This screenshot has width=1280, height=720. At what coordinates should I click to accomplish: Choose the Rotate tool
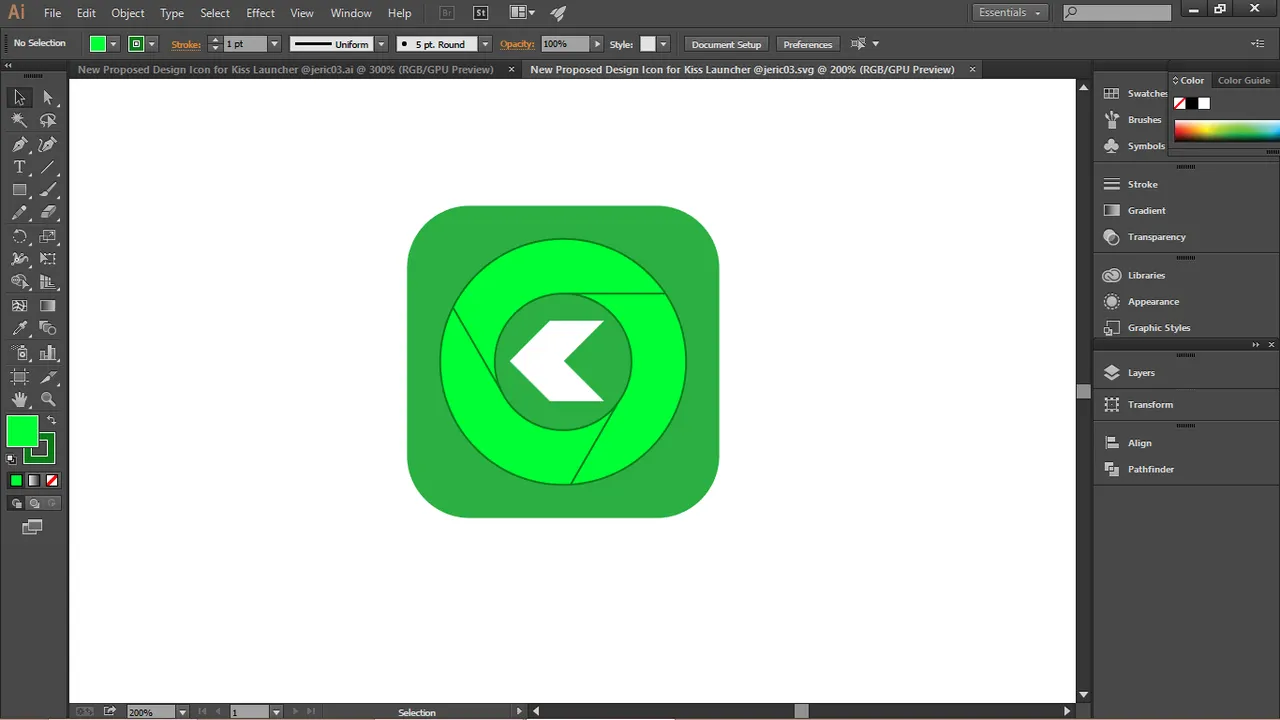click(19, 237)
